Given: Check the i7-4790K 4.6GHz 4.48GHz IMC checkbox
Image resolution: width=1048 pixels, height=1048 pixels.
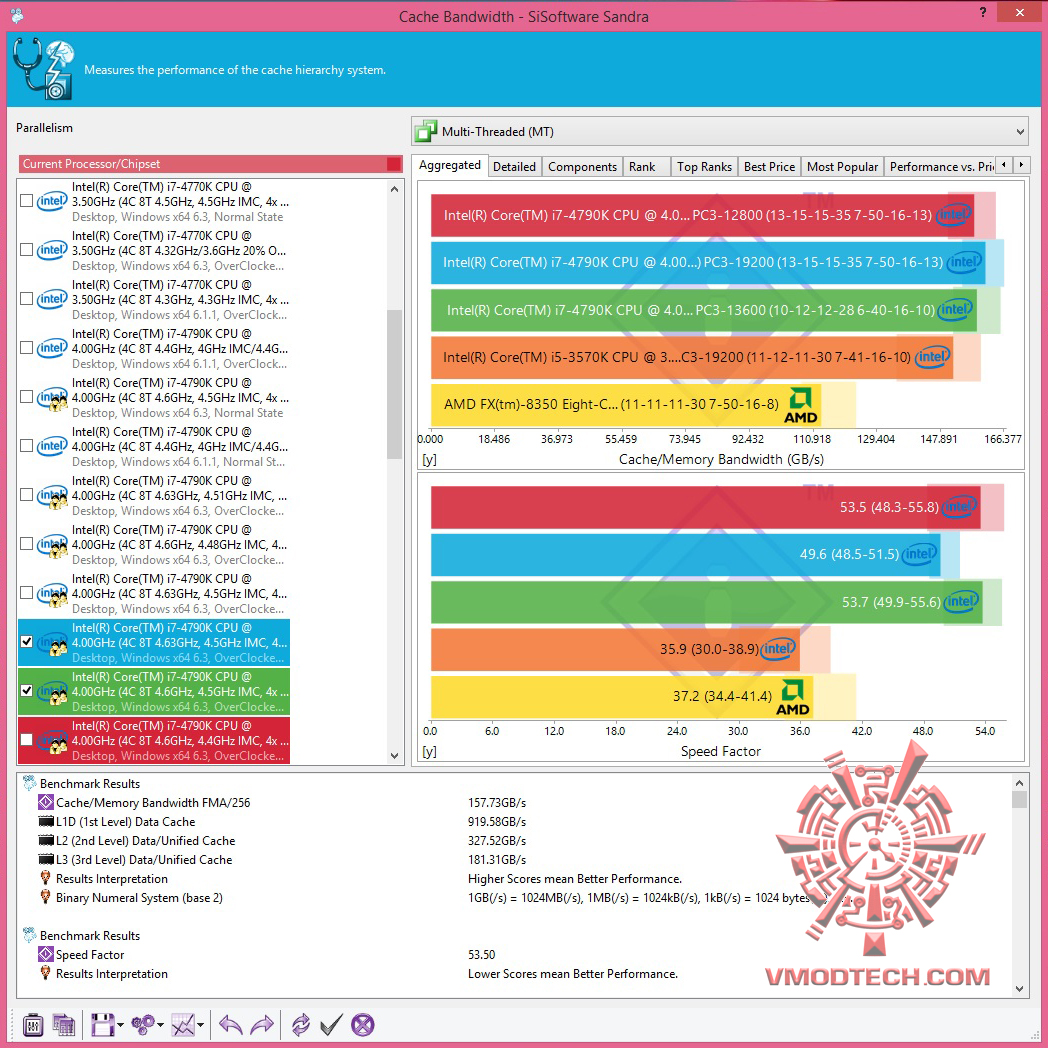Looking at the screenshot, I should tap(26, 543).
